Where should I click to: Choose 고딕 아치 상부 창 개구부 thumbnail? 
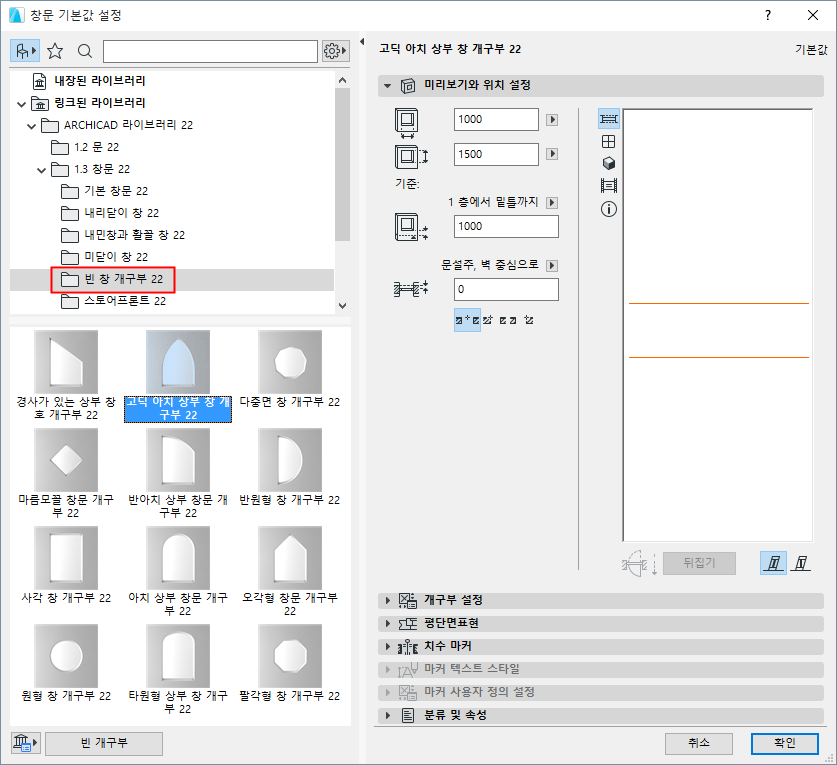pos(178,361)
